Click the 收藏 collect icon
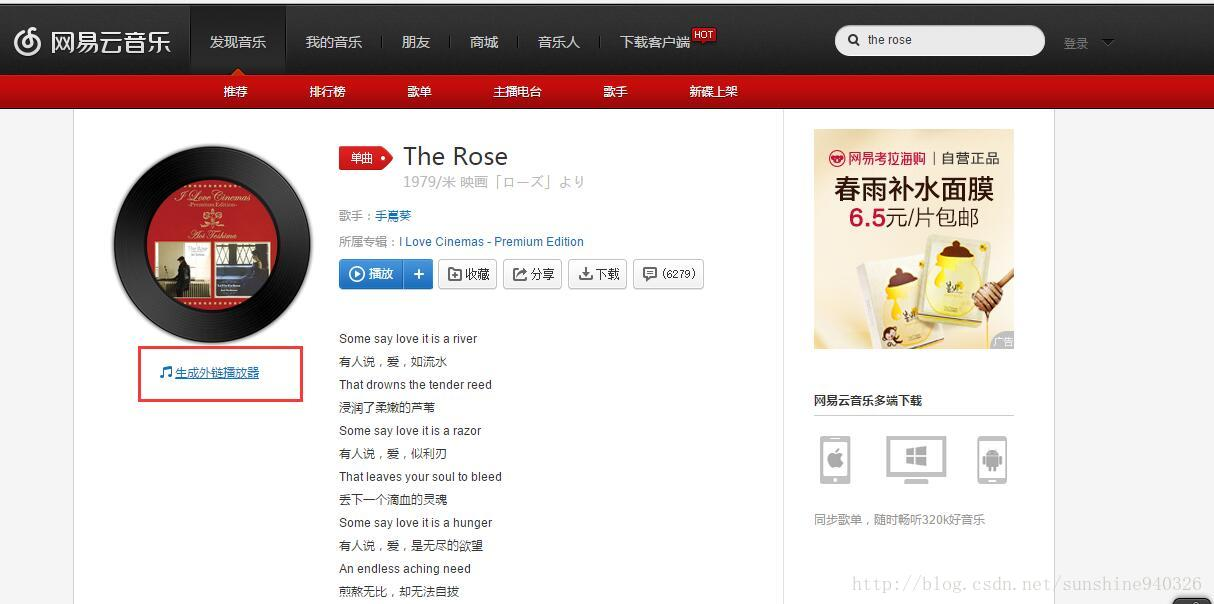The image size is (1214, 604). coord(467,273)
